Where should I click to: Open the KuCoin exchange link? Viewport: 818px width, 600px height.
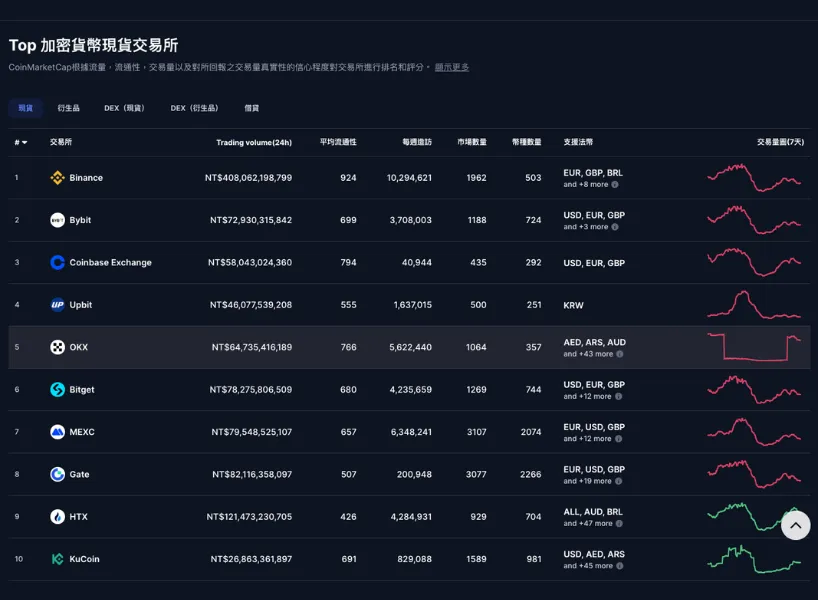coord(85,559)
